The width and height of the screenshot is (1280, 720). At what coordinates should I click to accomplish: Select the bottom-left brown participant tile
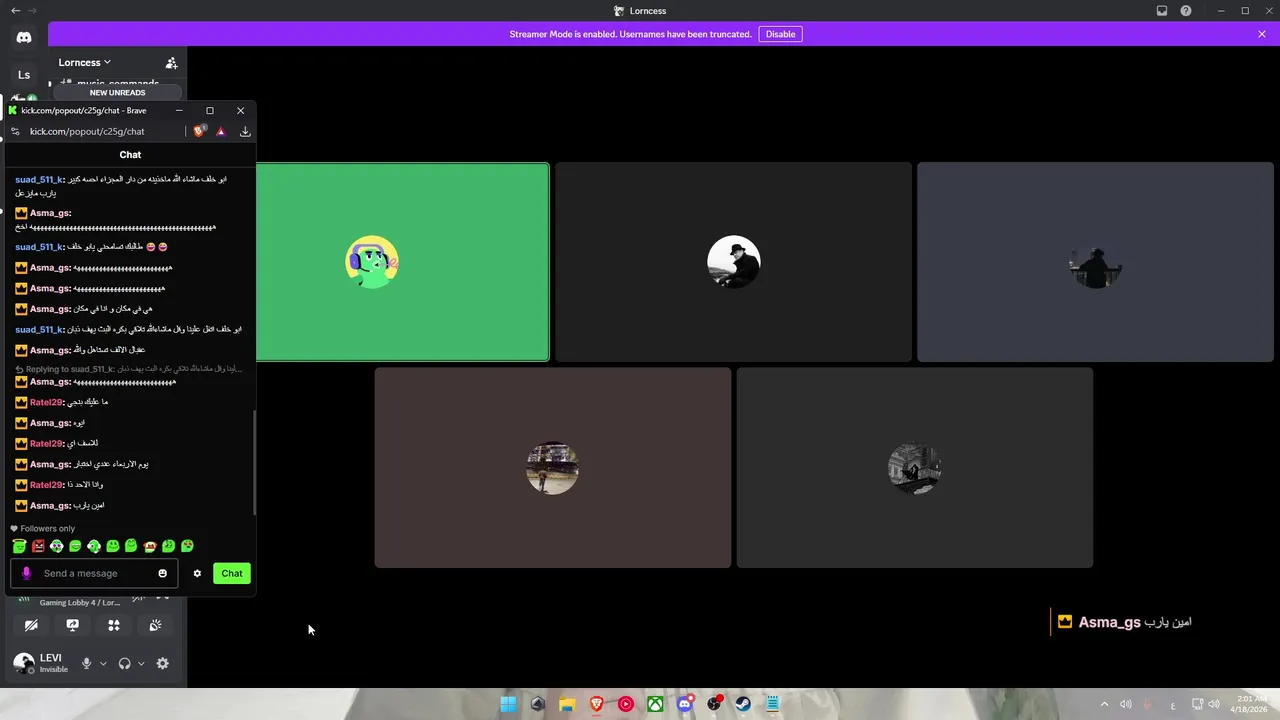click(x=553, y=468)
